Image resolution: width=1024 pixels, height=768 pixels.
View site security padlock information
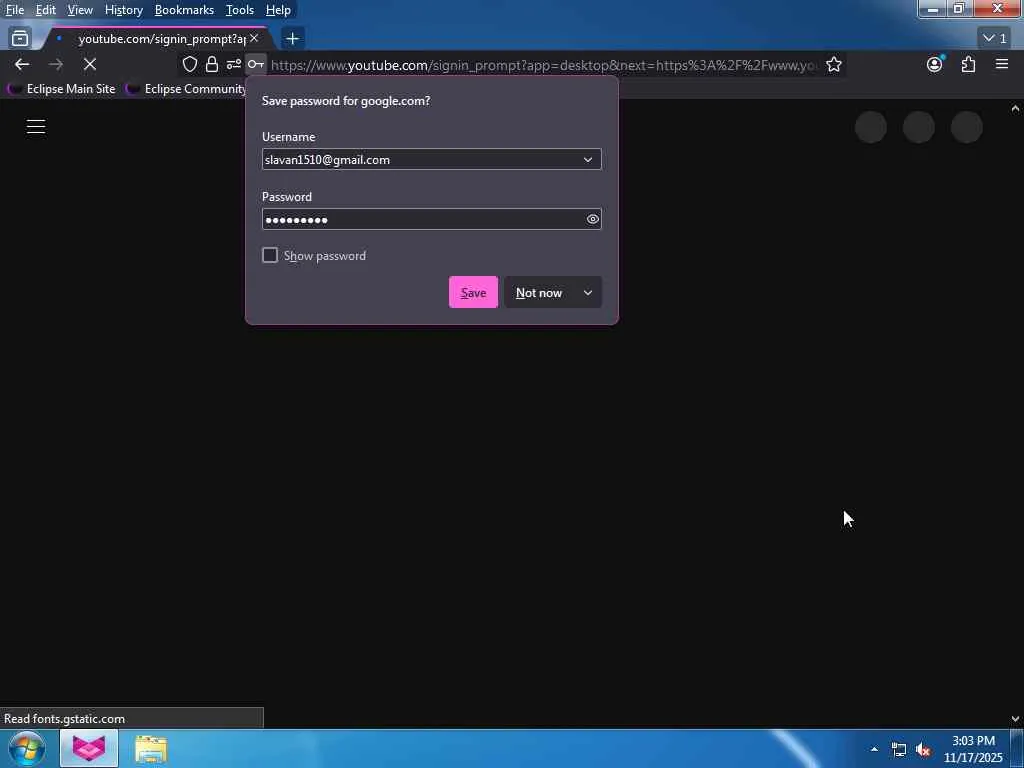coord(212,64)
